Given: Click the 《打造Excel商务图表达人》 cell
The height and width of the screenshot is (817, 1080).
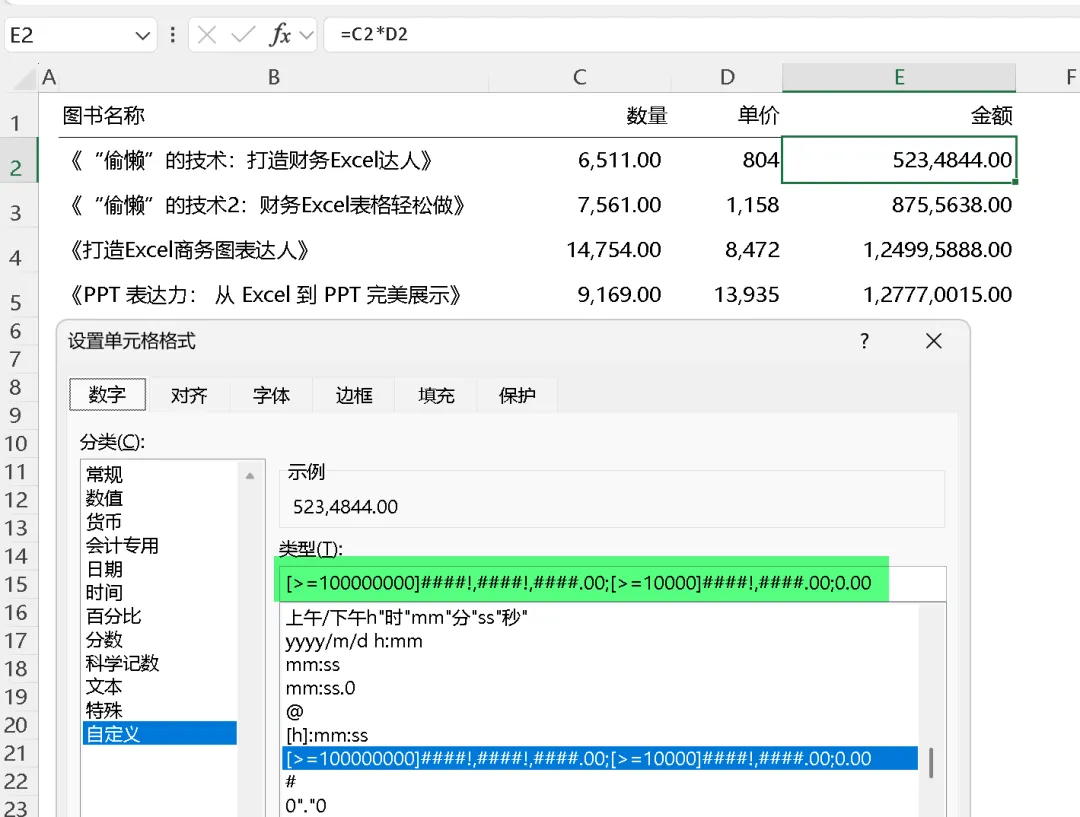Looking at the screenshot, I should (x=274, y=249).
